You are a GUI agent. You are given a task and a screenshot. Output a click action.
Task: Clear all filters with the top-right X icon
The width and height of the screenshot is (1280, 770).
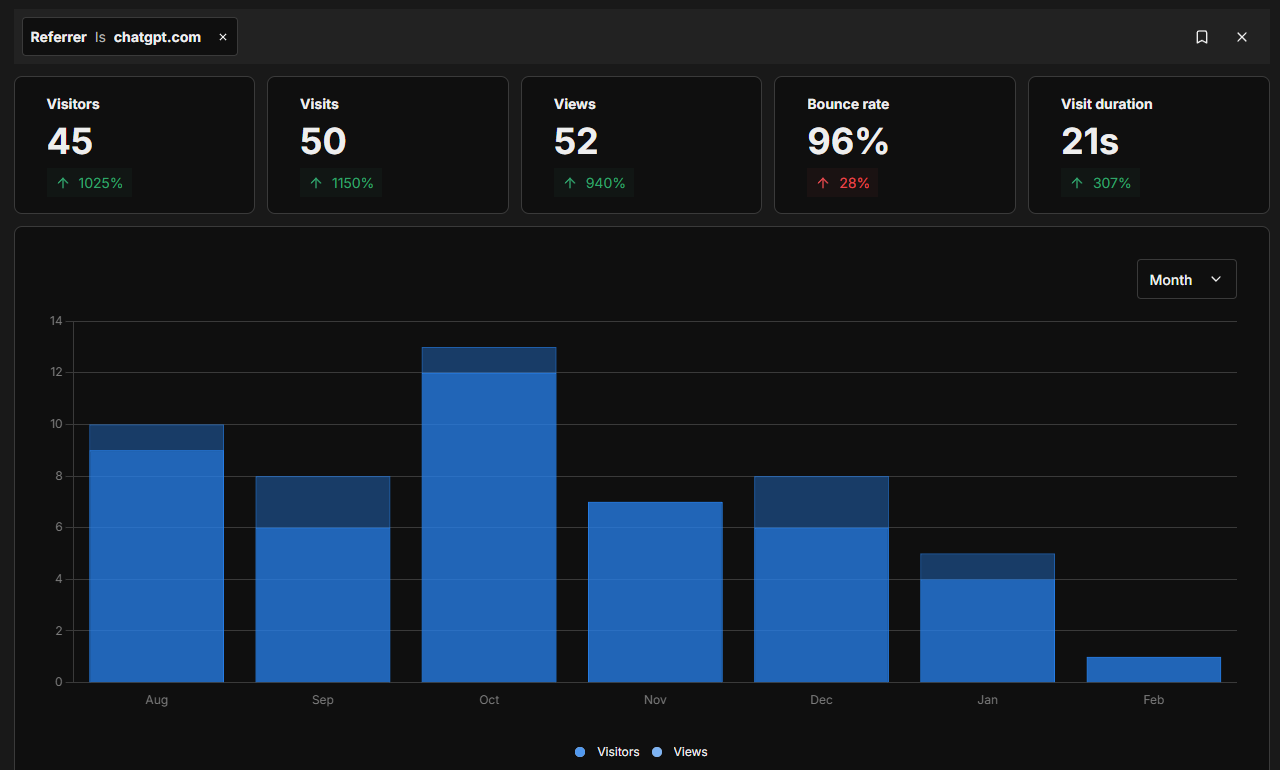pos(1242,37)
